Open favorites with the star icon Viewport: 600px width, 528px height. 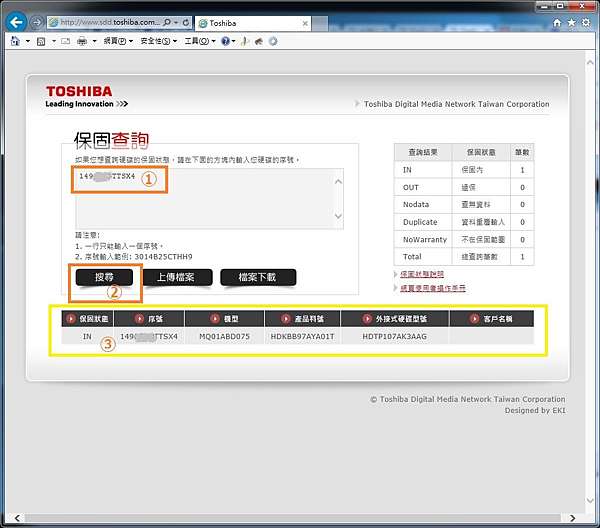pos(571,23)
